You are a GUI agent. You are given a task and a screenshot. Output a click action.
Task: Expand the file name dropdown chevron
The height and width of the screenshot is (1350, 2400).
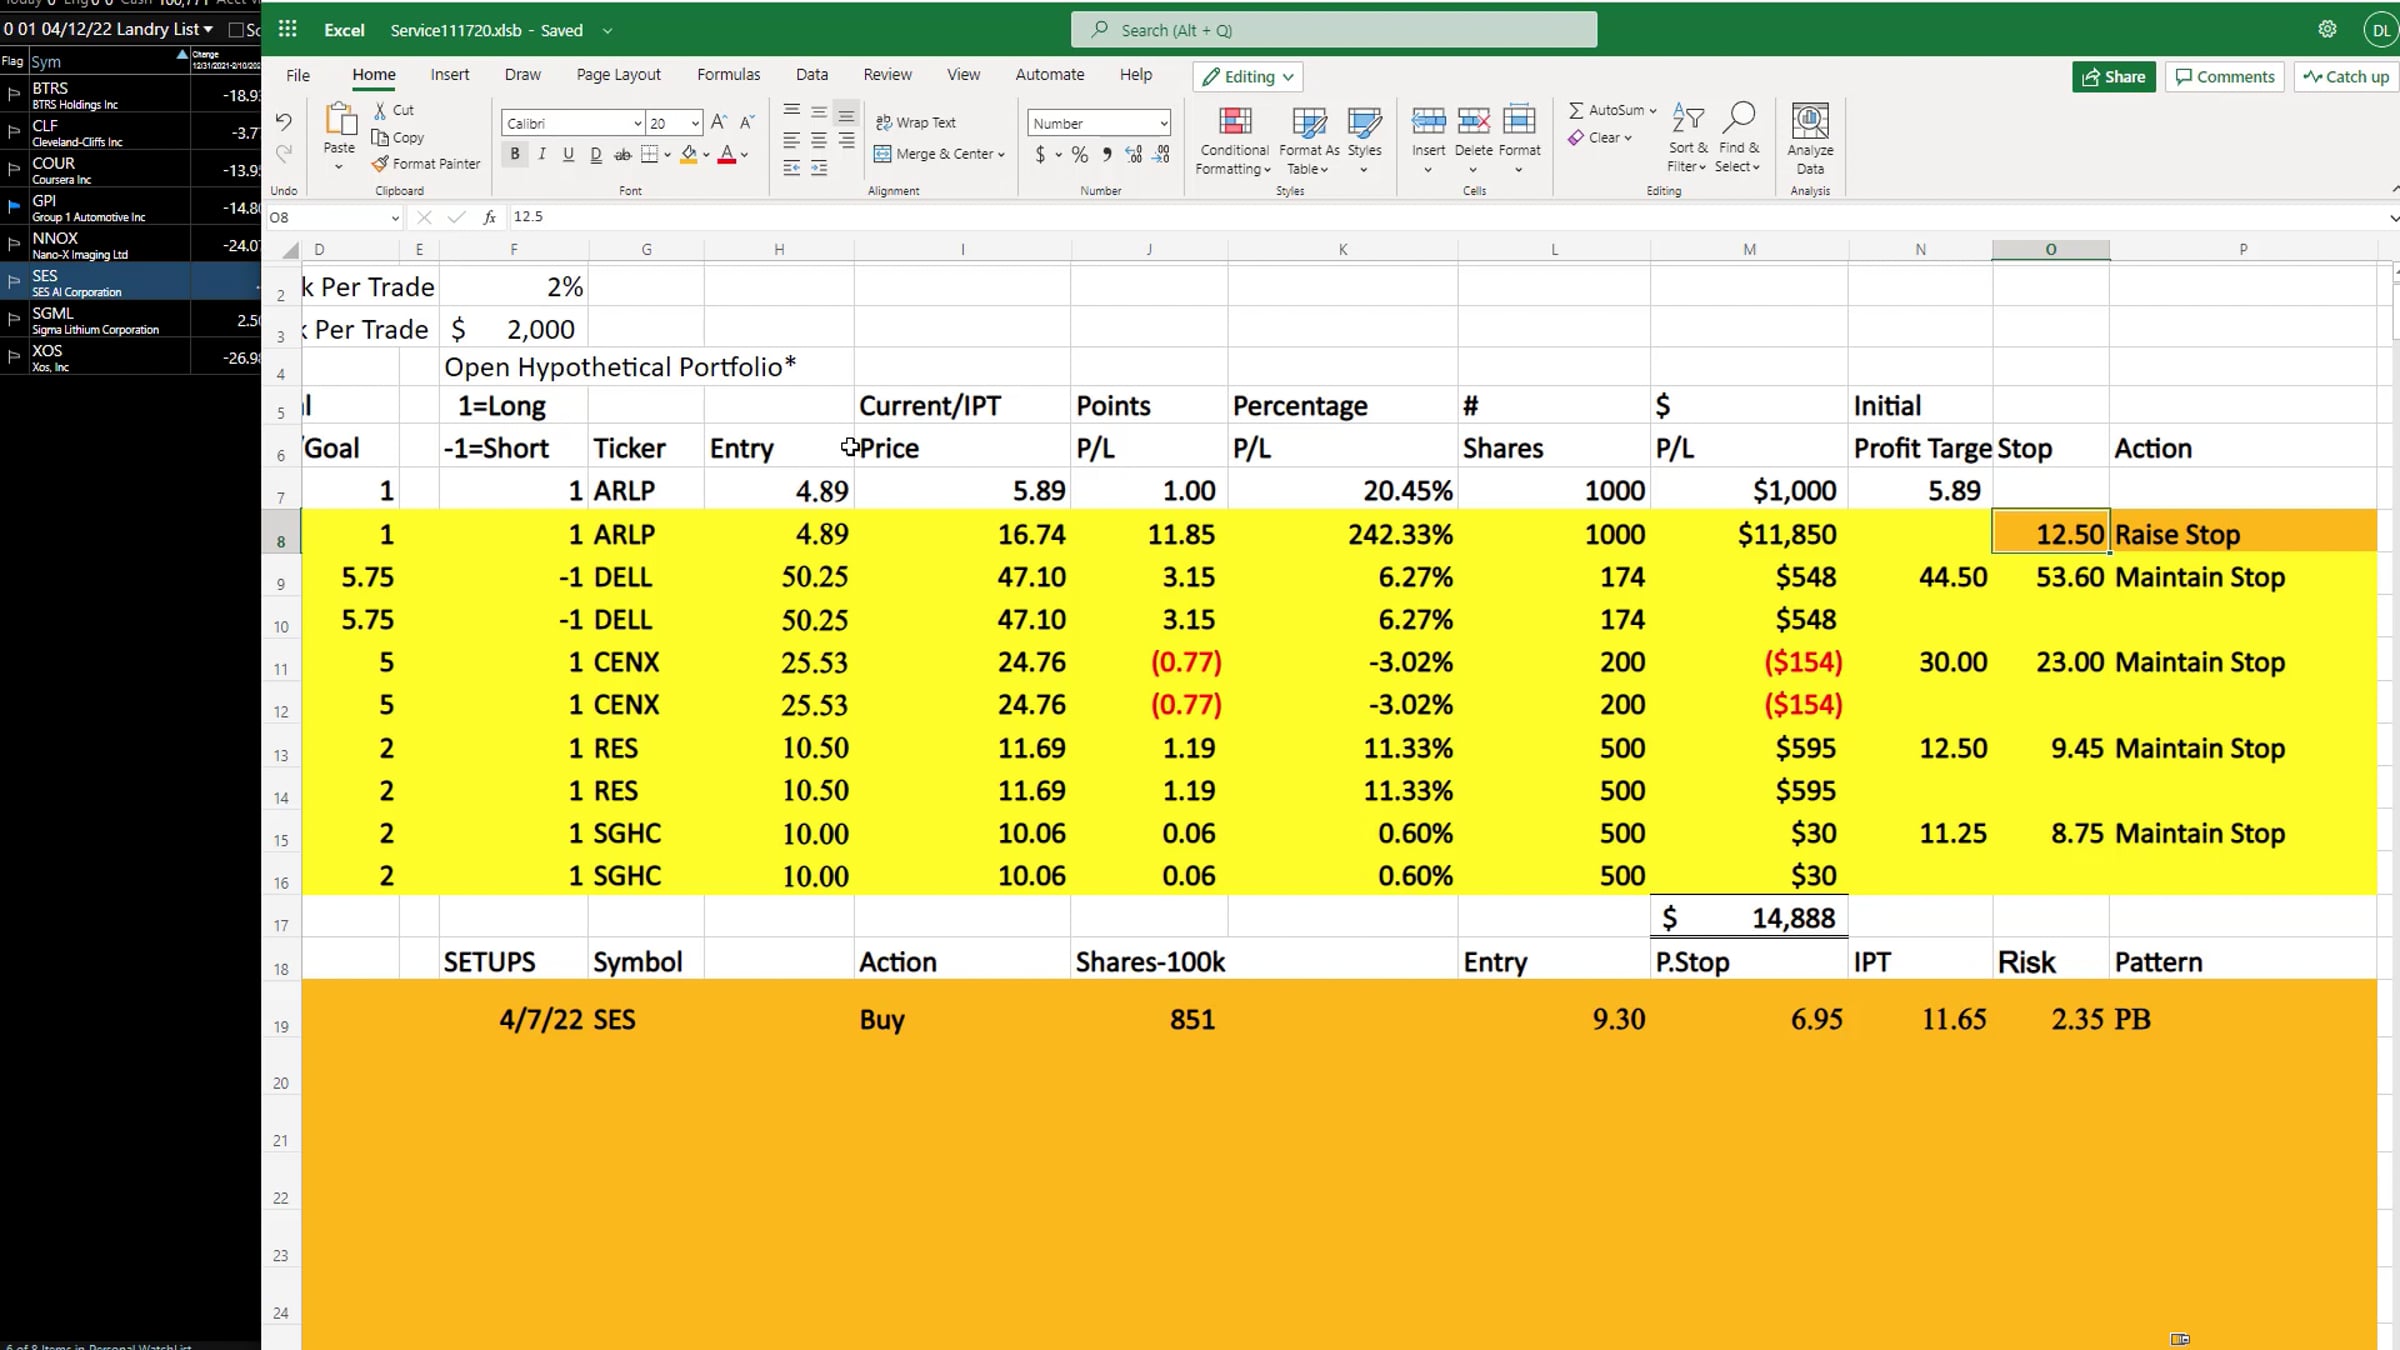(607, 31)
